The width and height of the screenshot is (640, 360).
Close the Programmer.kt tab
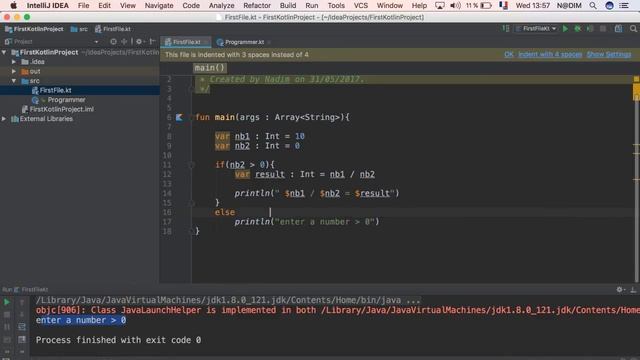(x=269, y=42)
